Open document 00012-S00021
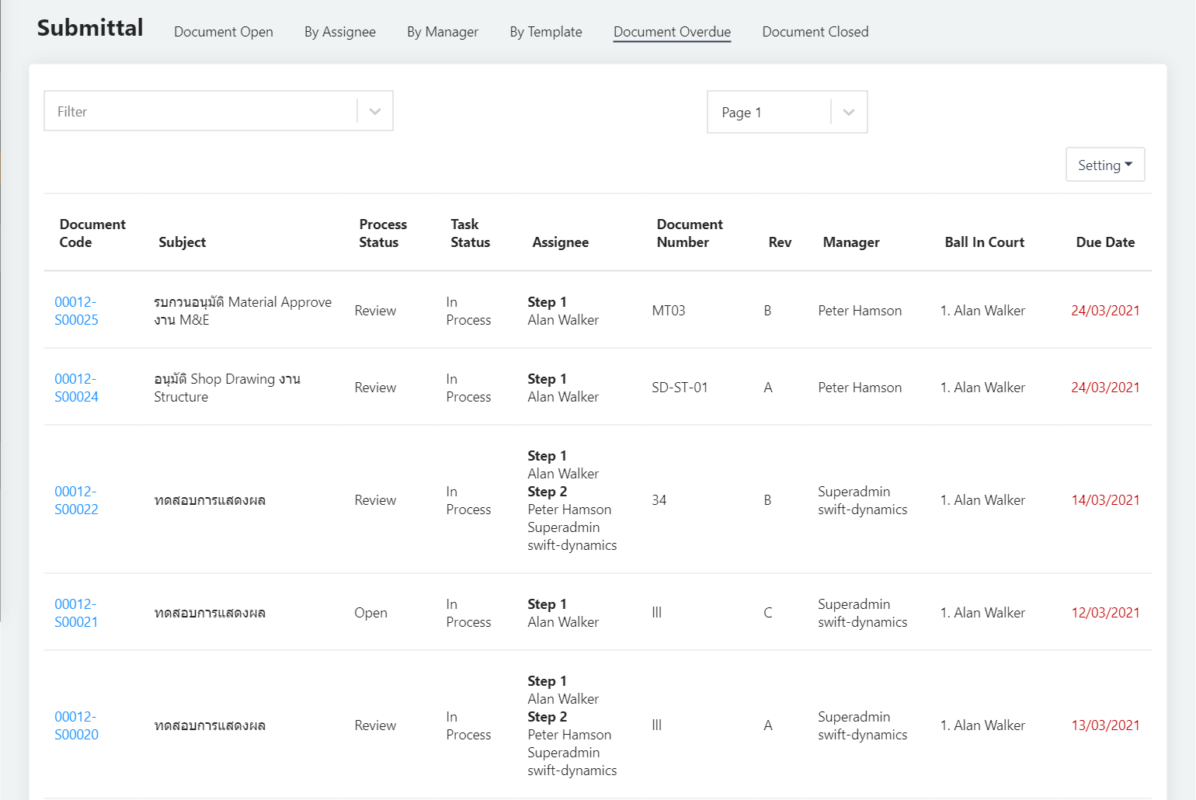 click(77, 612)
